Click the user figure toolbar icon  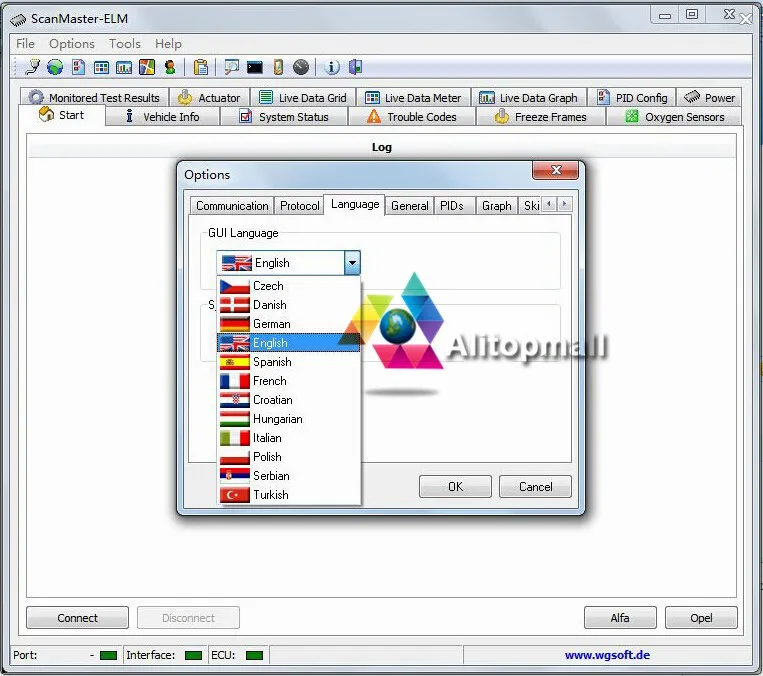click(x=170, y=67)
